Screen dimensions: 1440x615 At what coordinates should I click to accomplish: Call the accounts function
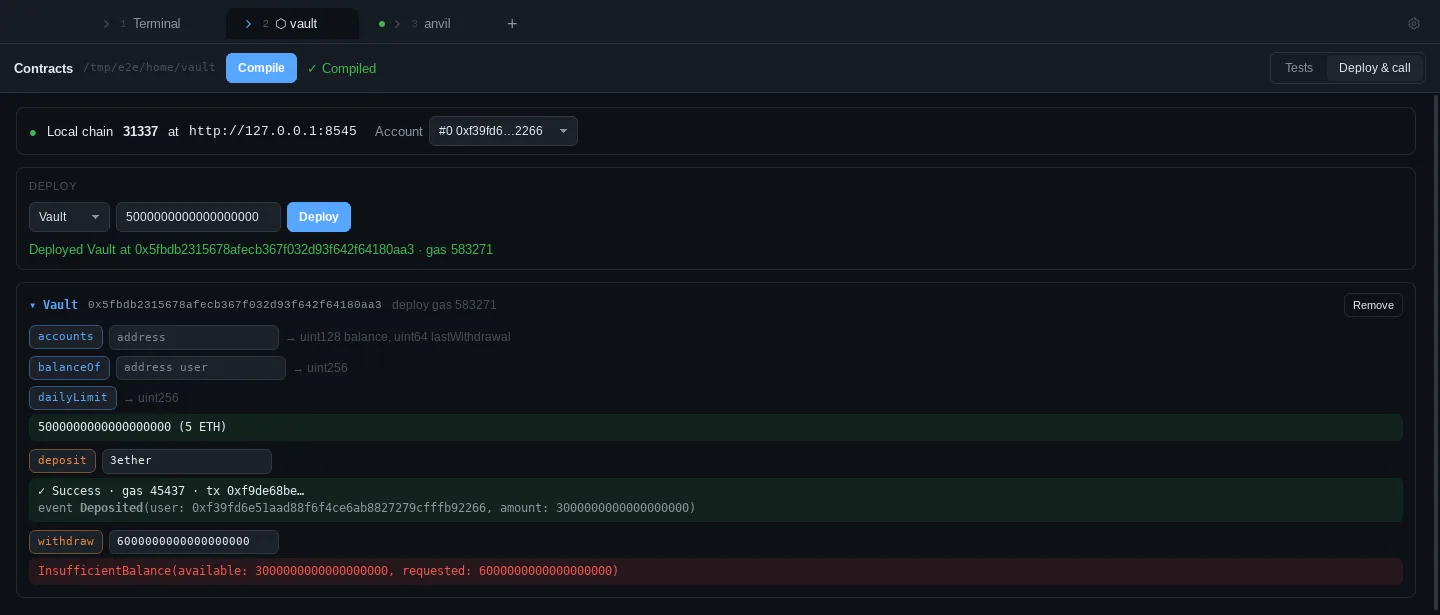(x=66, y=337)
